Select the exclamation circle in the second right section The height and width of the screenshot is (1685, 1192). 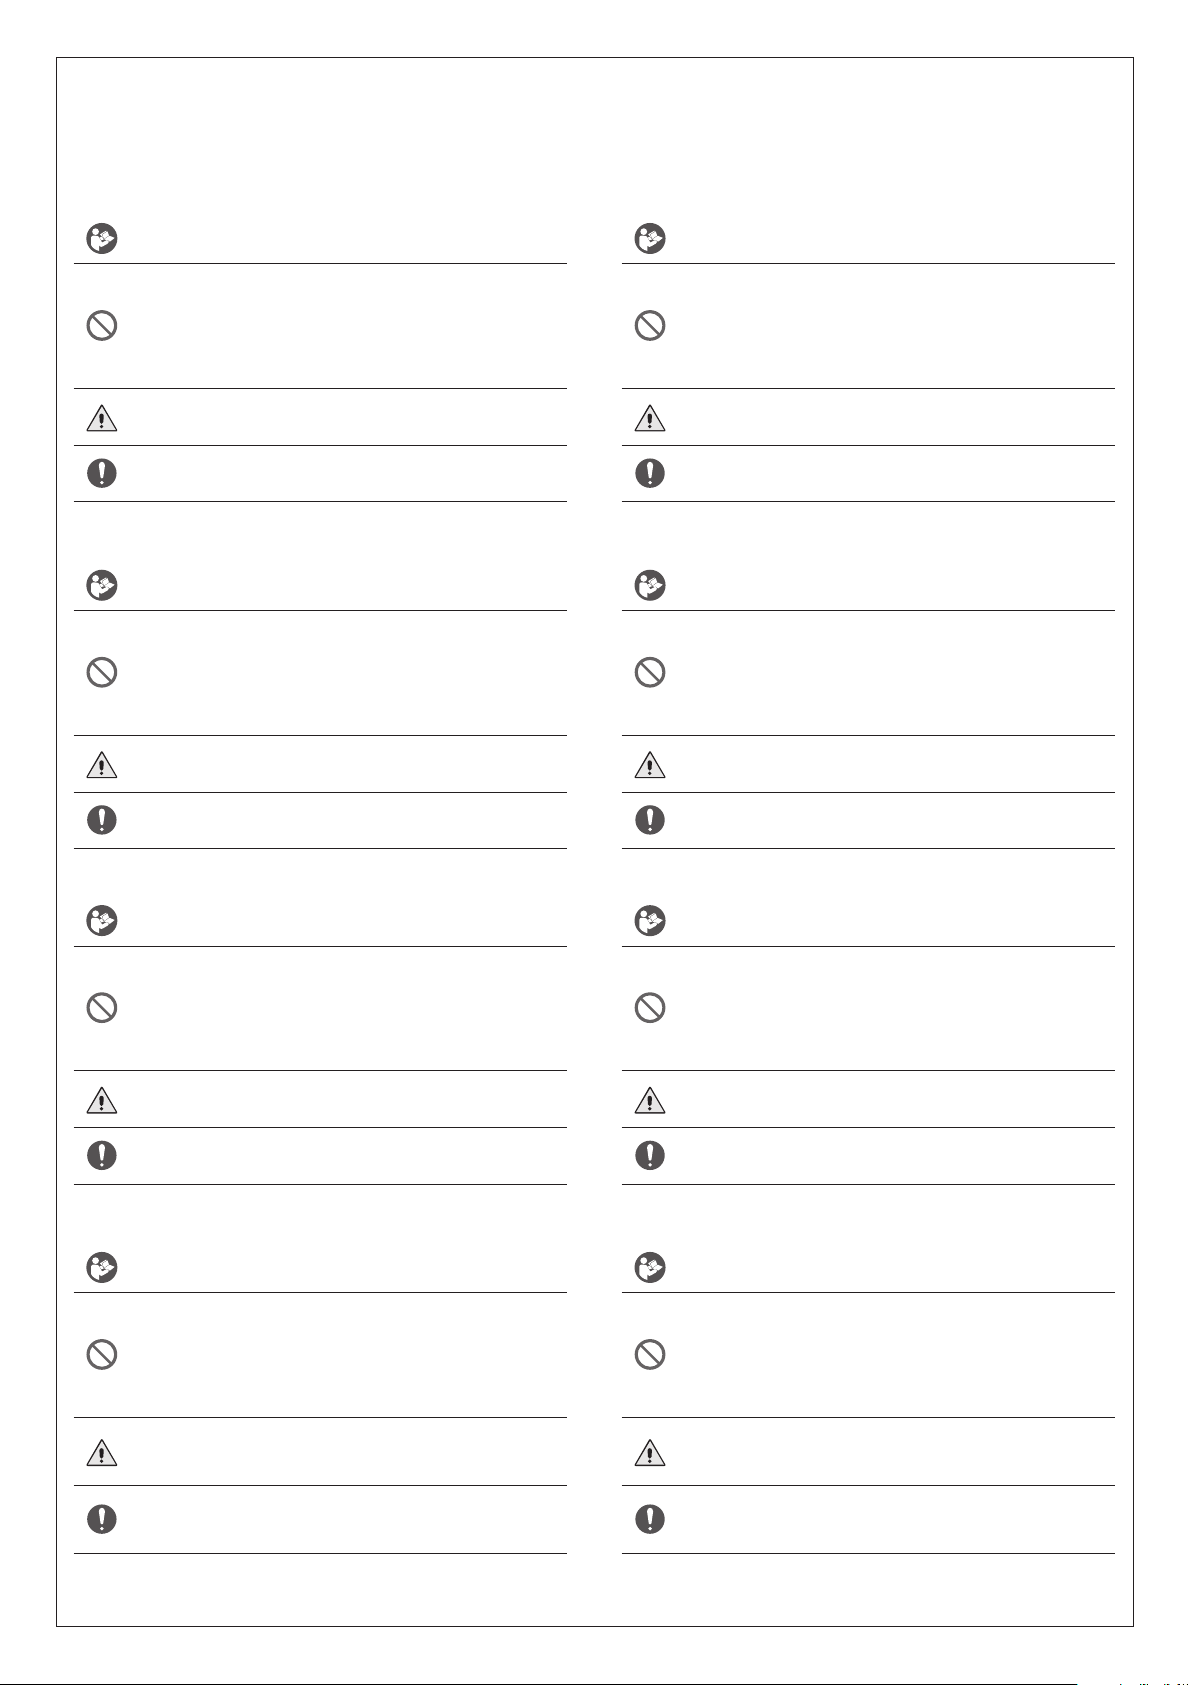650,820
